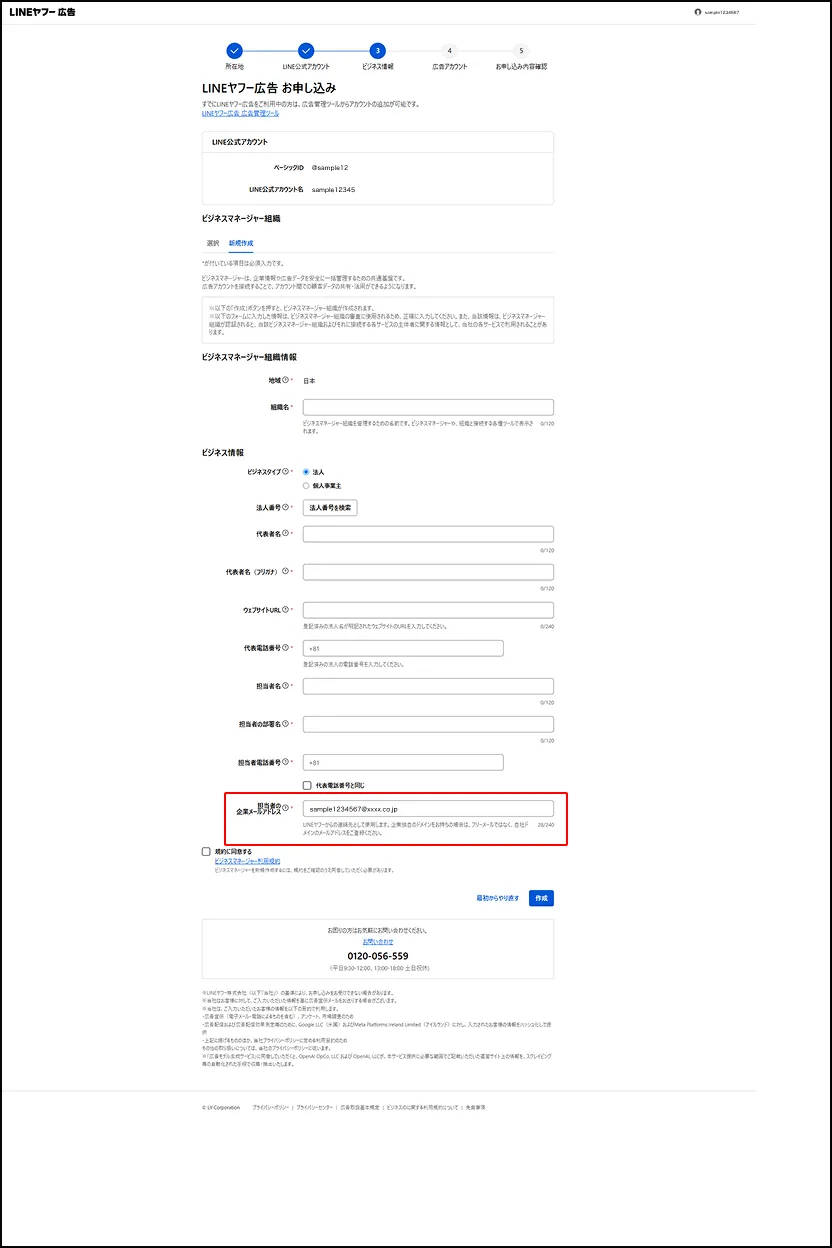Focus the 代表者名 input field
Viewport: 832px width, 1248px height.
(x=428, y=534)
